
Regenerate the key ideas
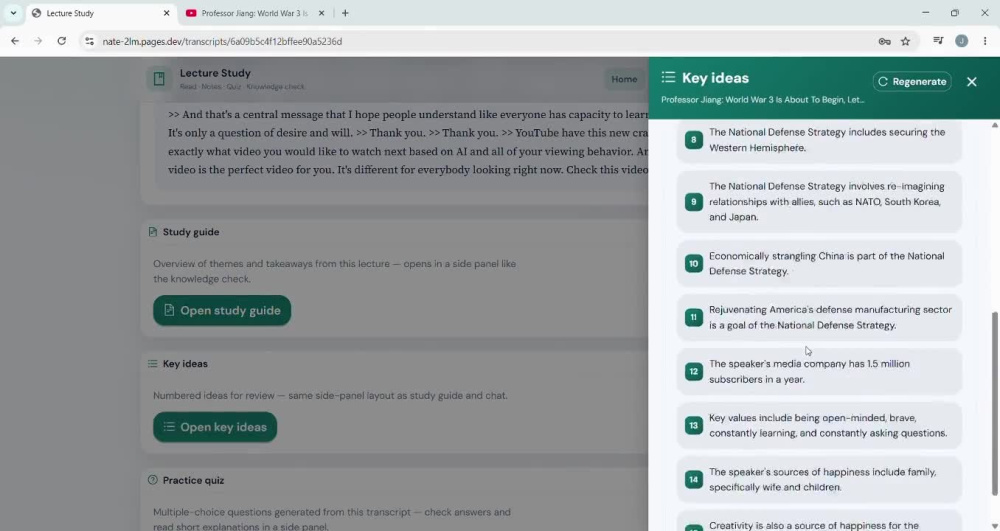pos(912,82)
